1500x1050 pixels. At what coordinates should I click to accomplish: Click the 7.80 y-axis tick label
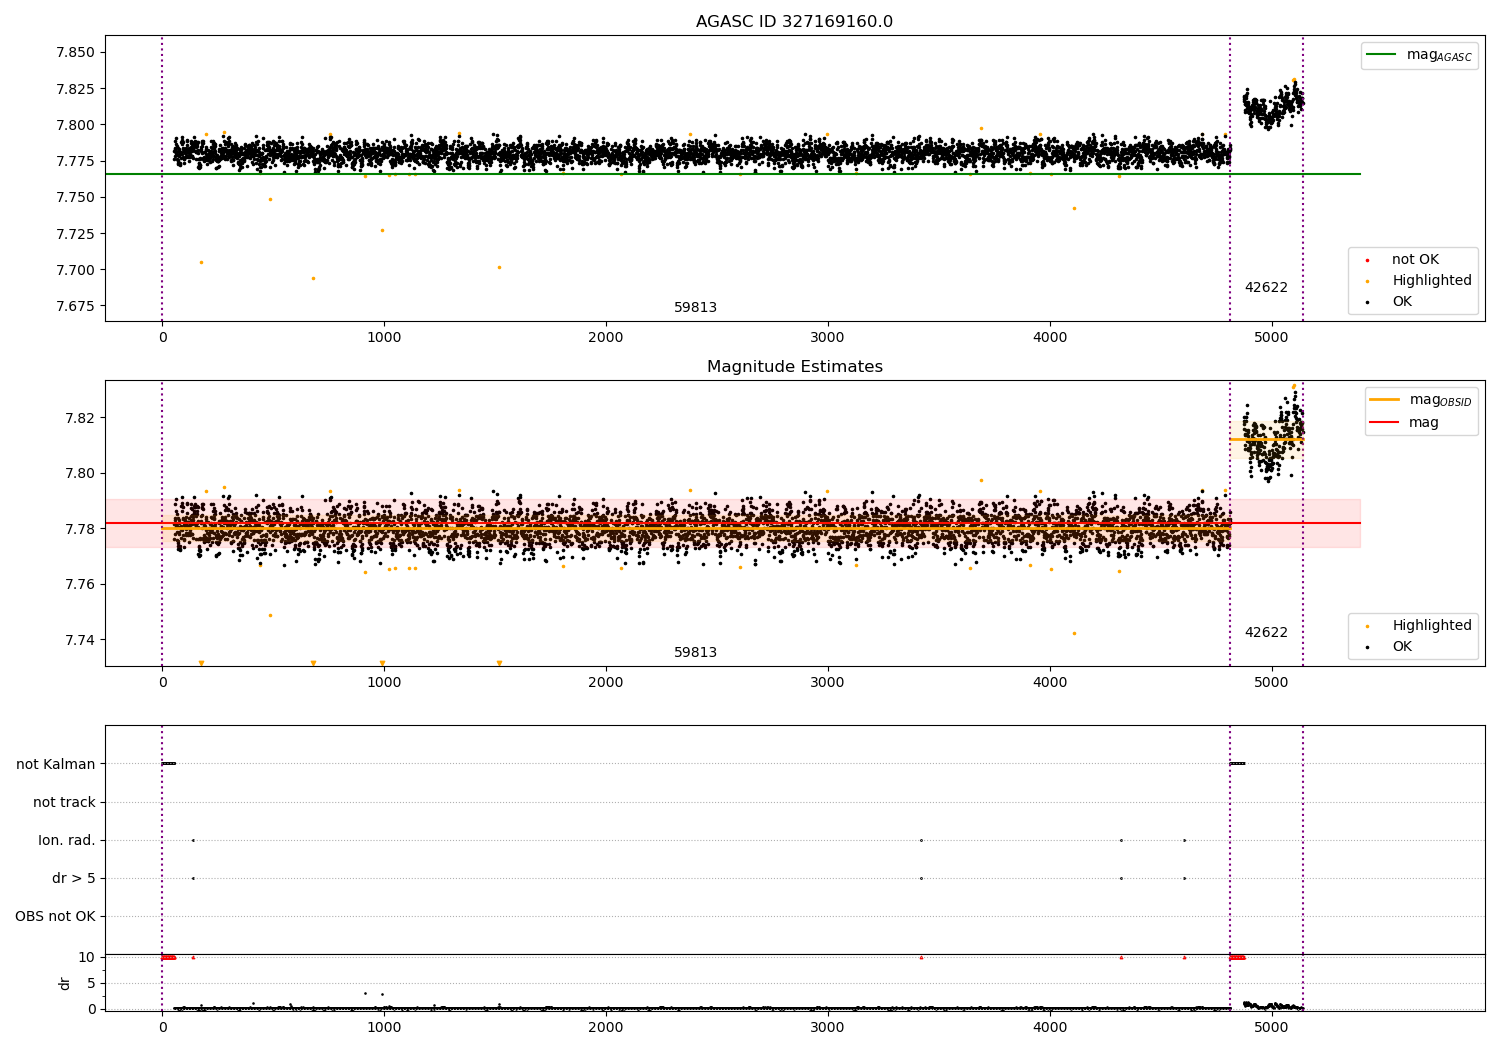click(79, 473)
